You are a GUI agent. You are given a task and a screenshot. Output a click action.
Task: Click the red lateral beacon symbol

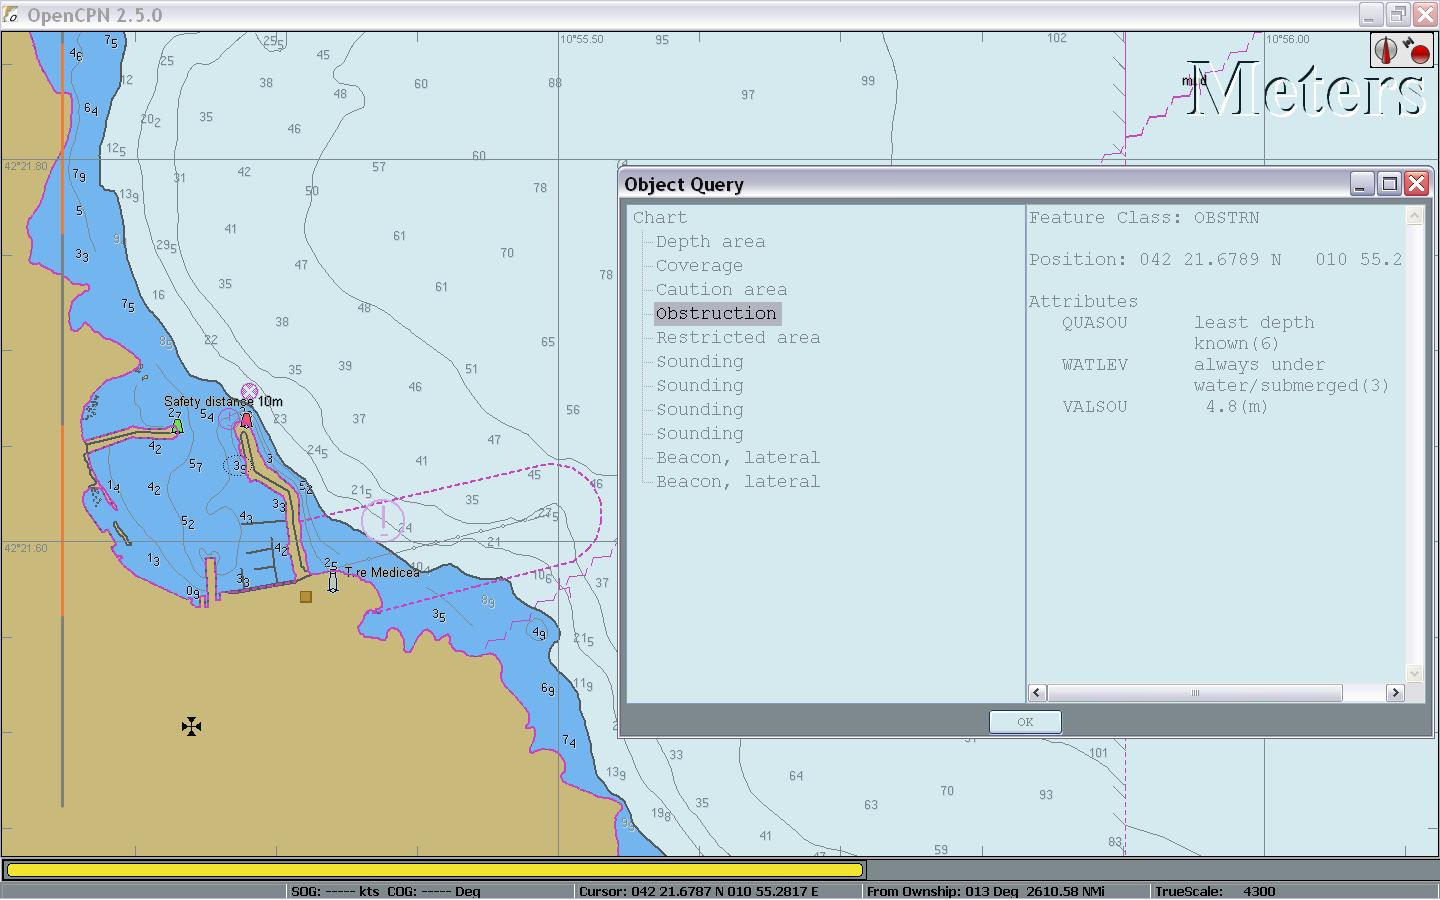[x=246, y=420]
